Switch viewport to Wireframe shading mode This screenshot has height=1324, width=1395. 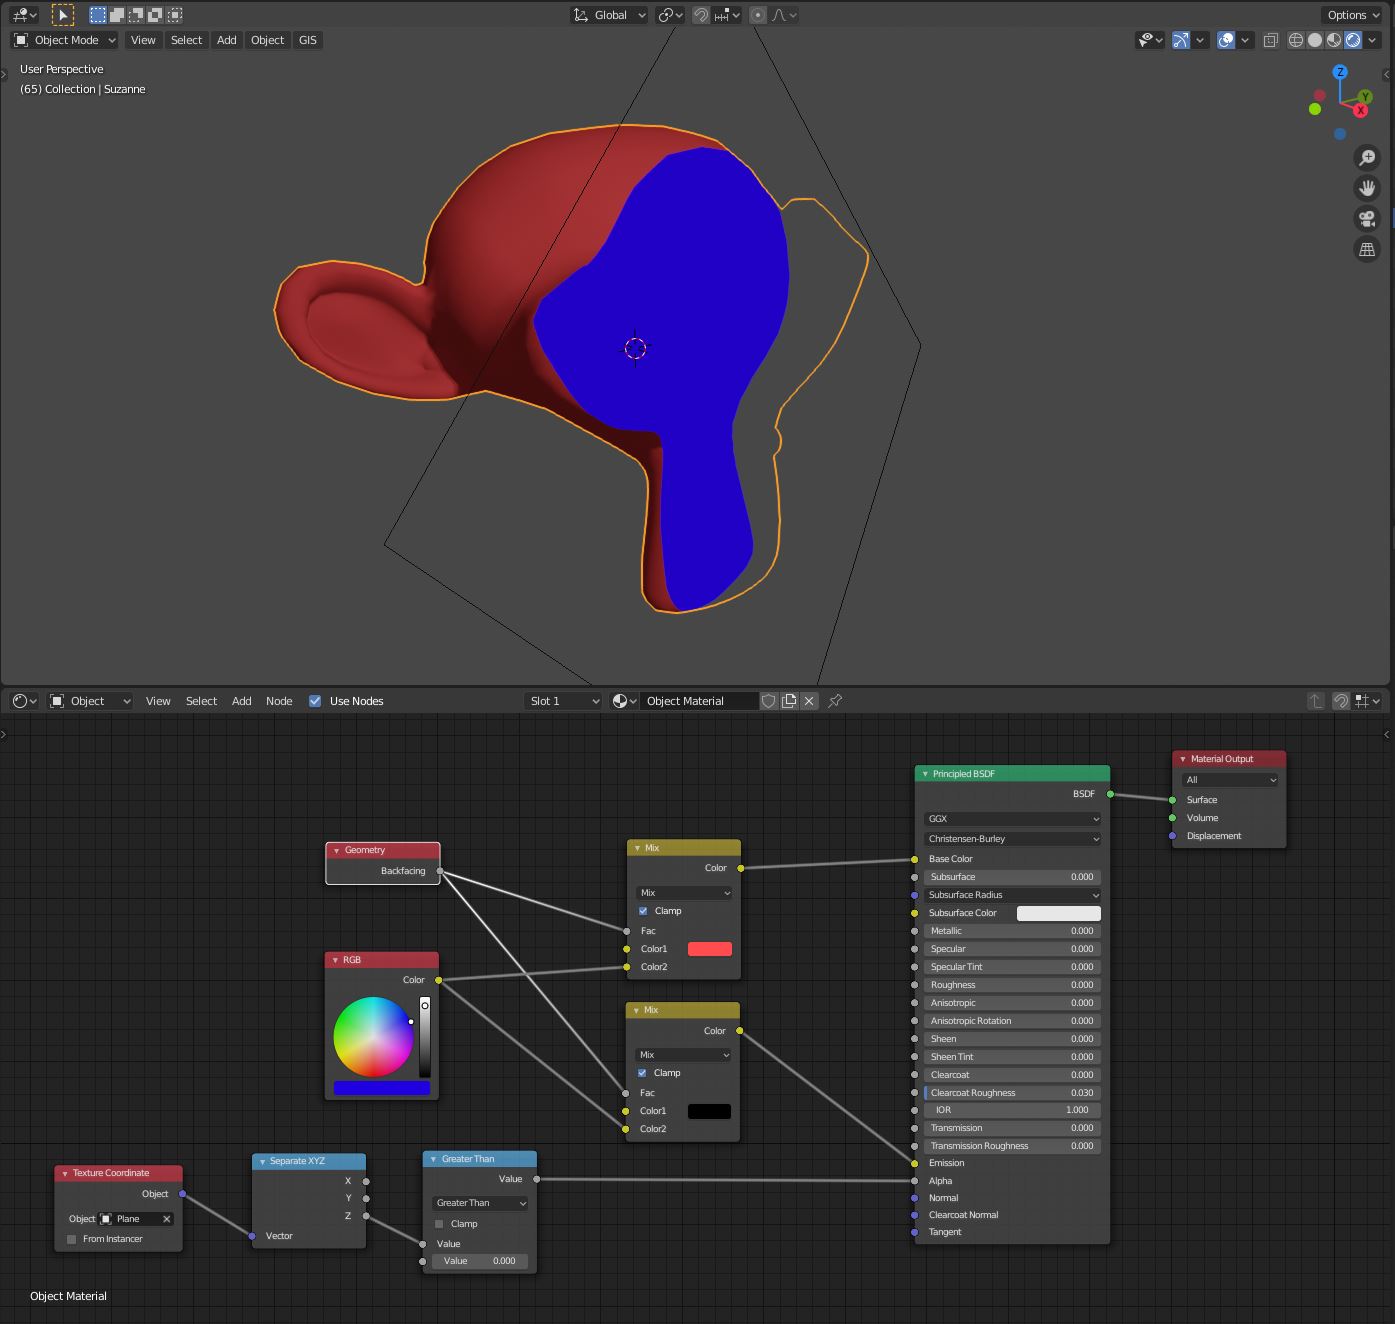(1294, 40)
